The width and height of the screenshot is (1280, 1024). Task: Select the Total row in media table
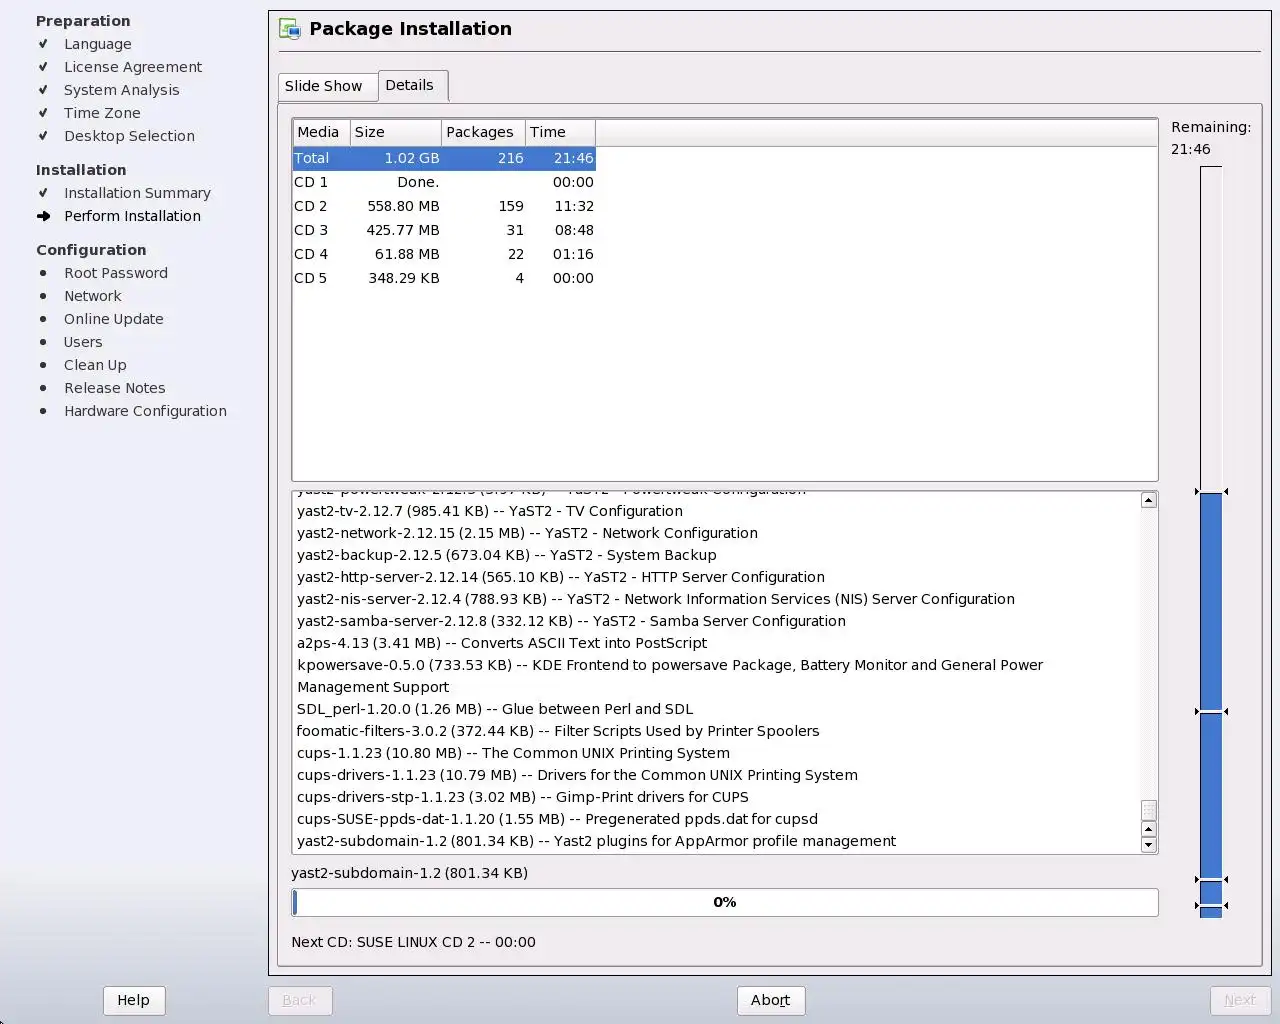(x=444, y=158)
